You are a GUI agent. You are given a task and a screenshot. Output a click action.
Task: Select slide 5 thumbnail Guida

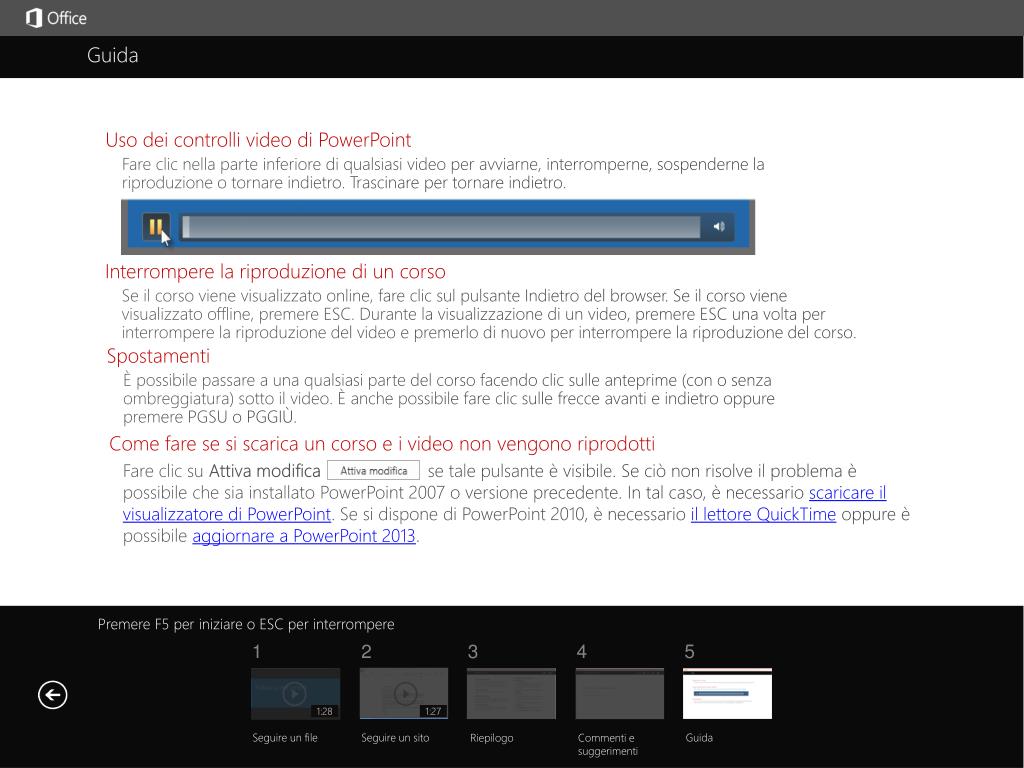click(728, 694)
